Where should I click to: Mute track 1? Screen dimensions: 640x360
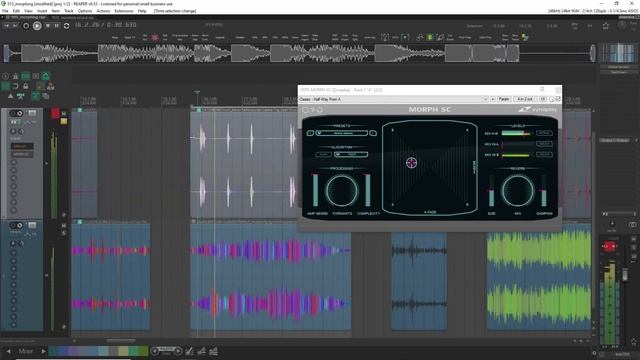pos(64,113)
